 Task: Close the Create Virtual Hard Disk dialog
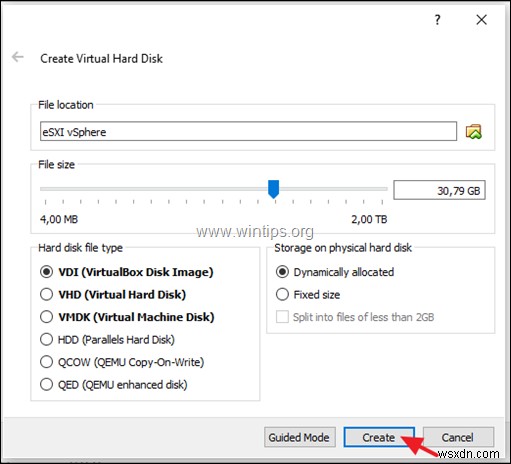tap(481, 20)
